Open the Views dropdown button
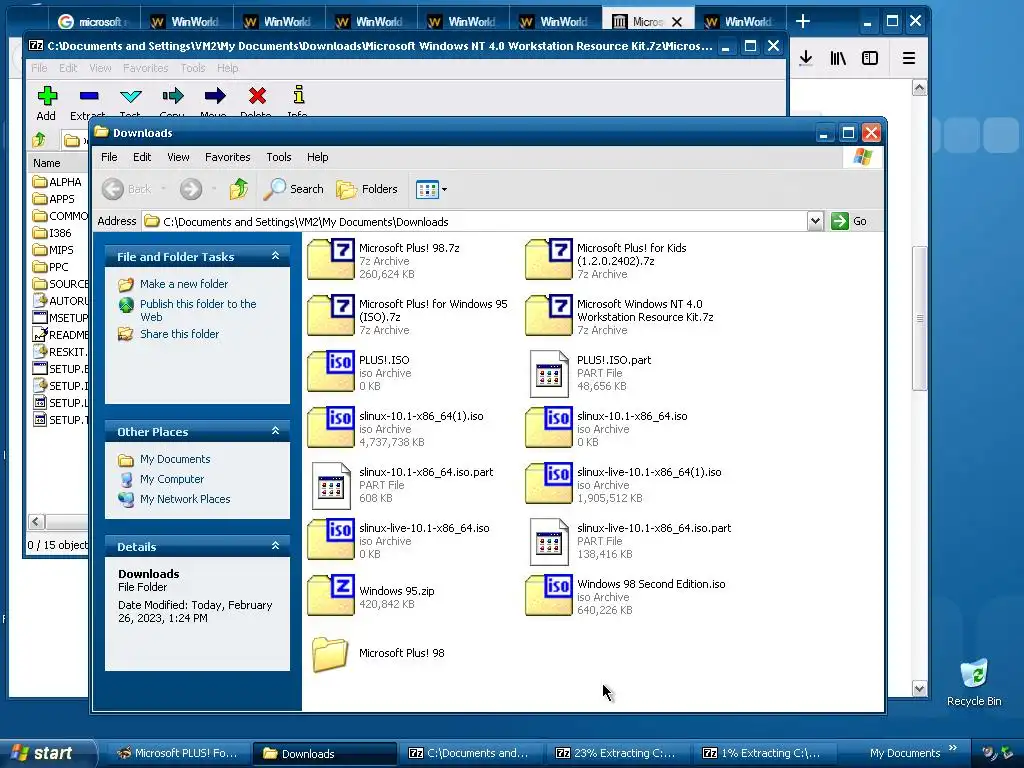1024x768 pixels. tap(432, 189)
